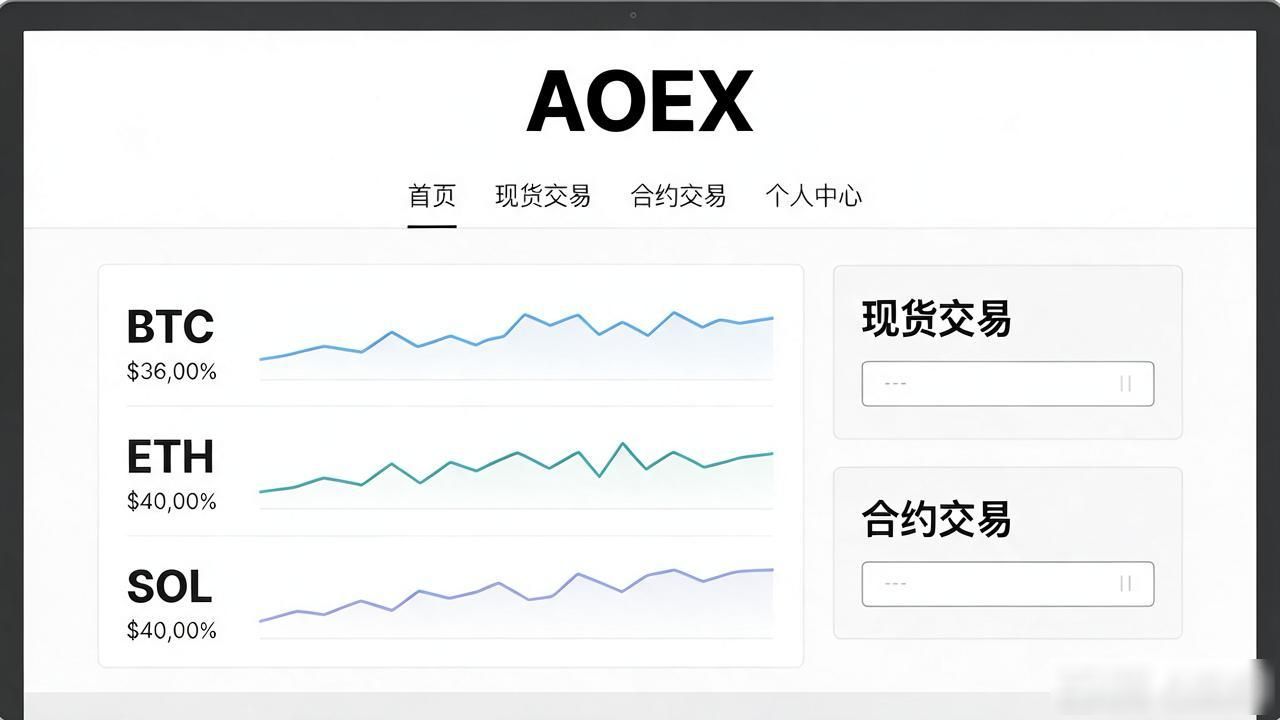Click the price under ETH
The image size is (1280, 720).
coord(172,501)
